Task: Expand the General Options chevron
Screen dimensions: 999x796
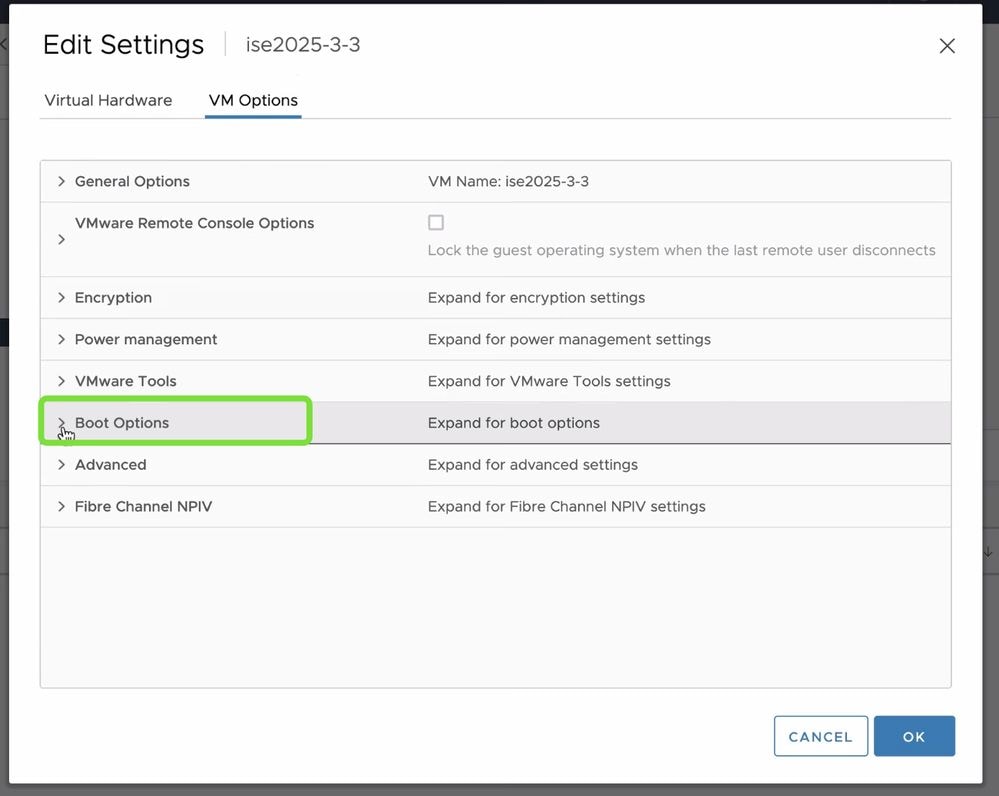Action: pos(61,181)
